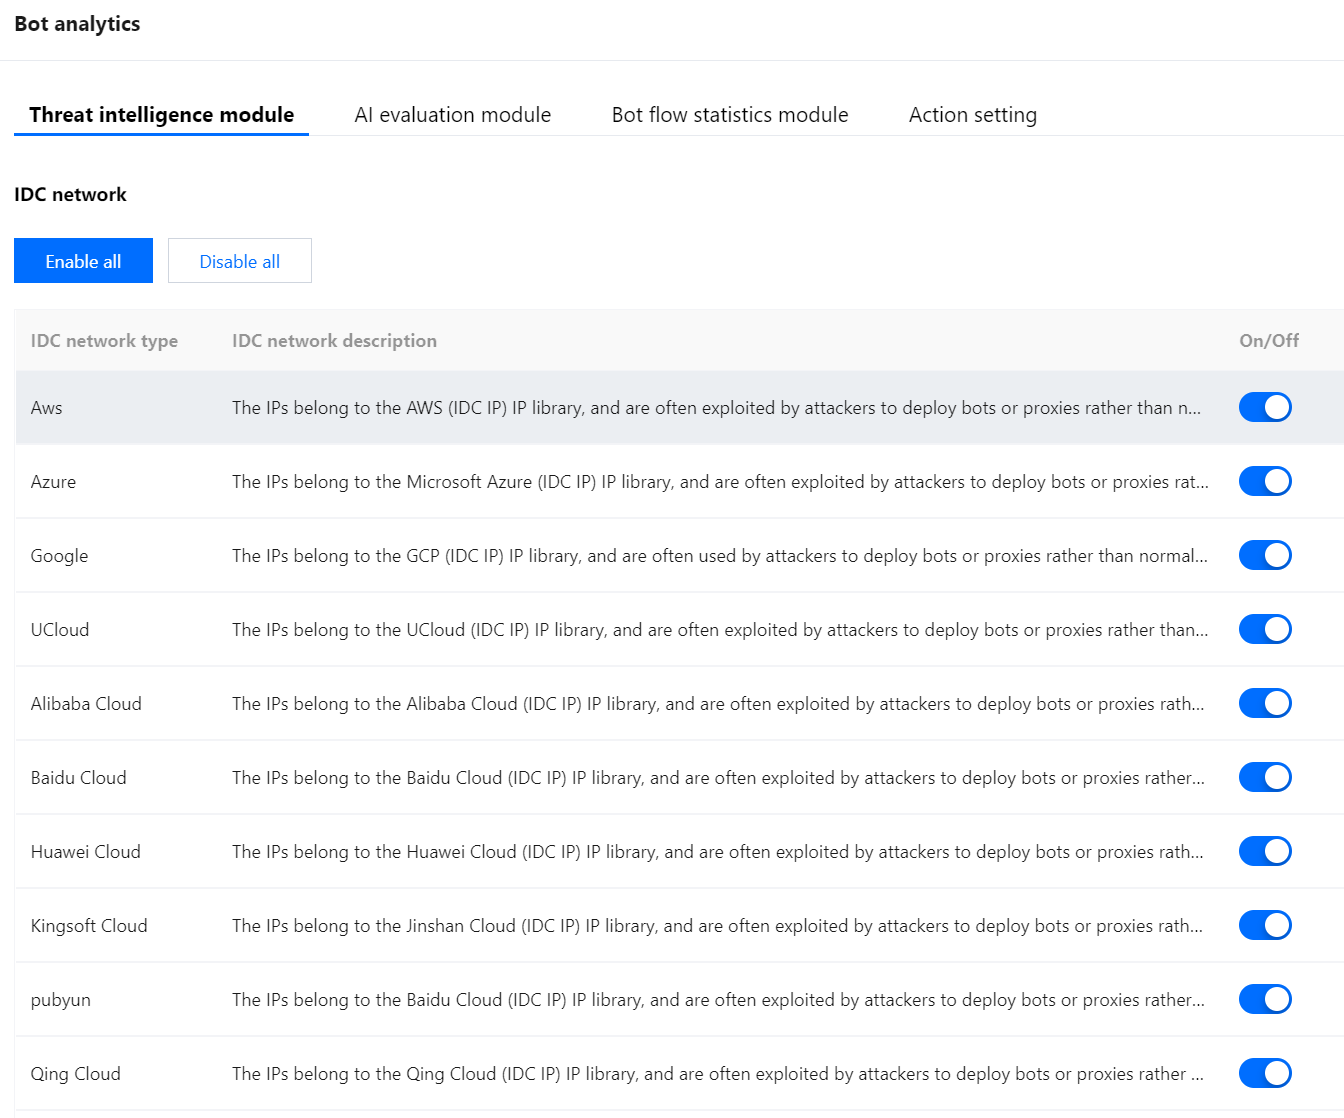Image resolution: width=1344 pixels, height=1118 pixels.
Task: Click the IDC network type column header
Action: [x=104, y=341]
